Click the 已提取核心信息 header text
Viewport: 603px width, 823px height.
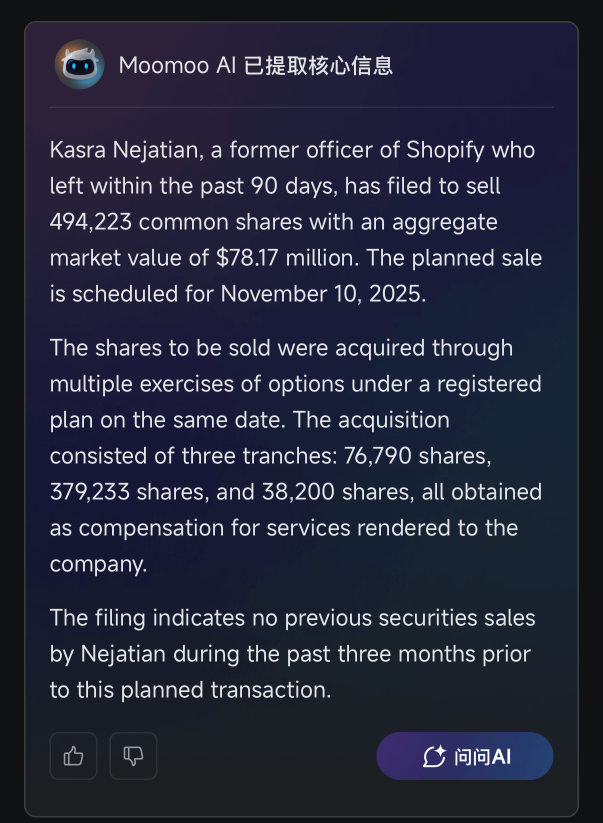pos(318,66)
